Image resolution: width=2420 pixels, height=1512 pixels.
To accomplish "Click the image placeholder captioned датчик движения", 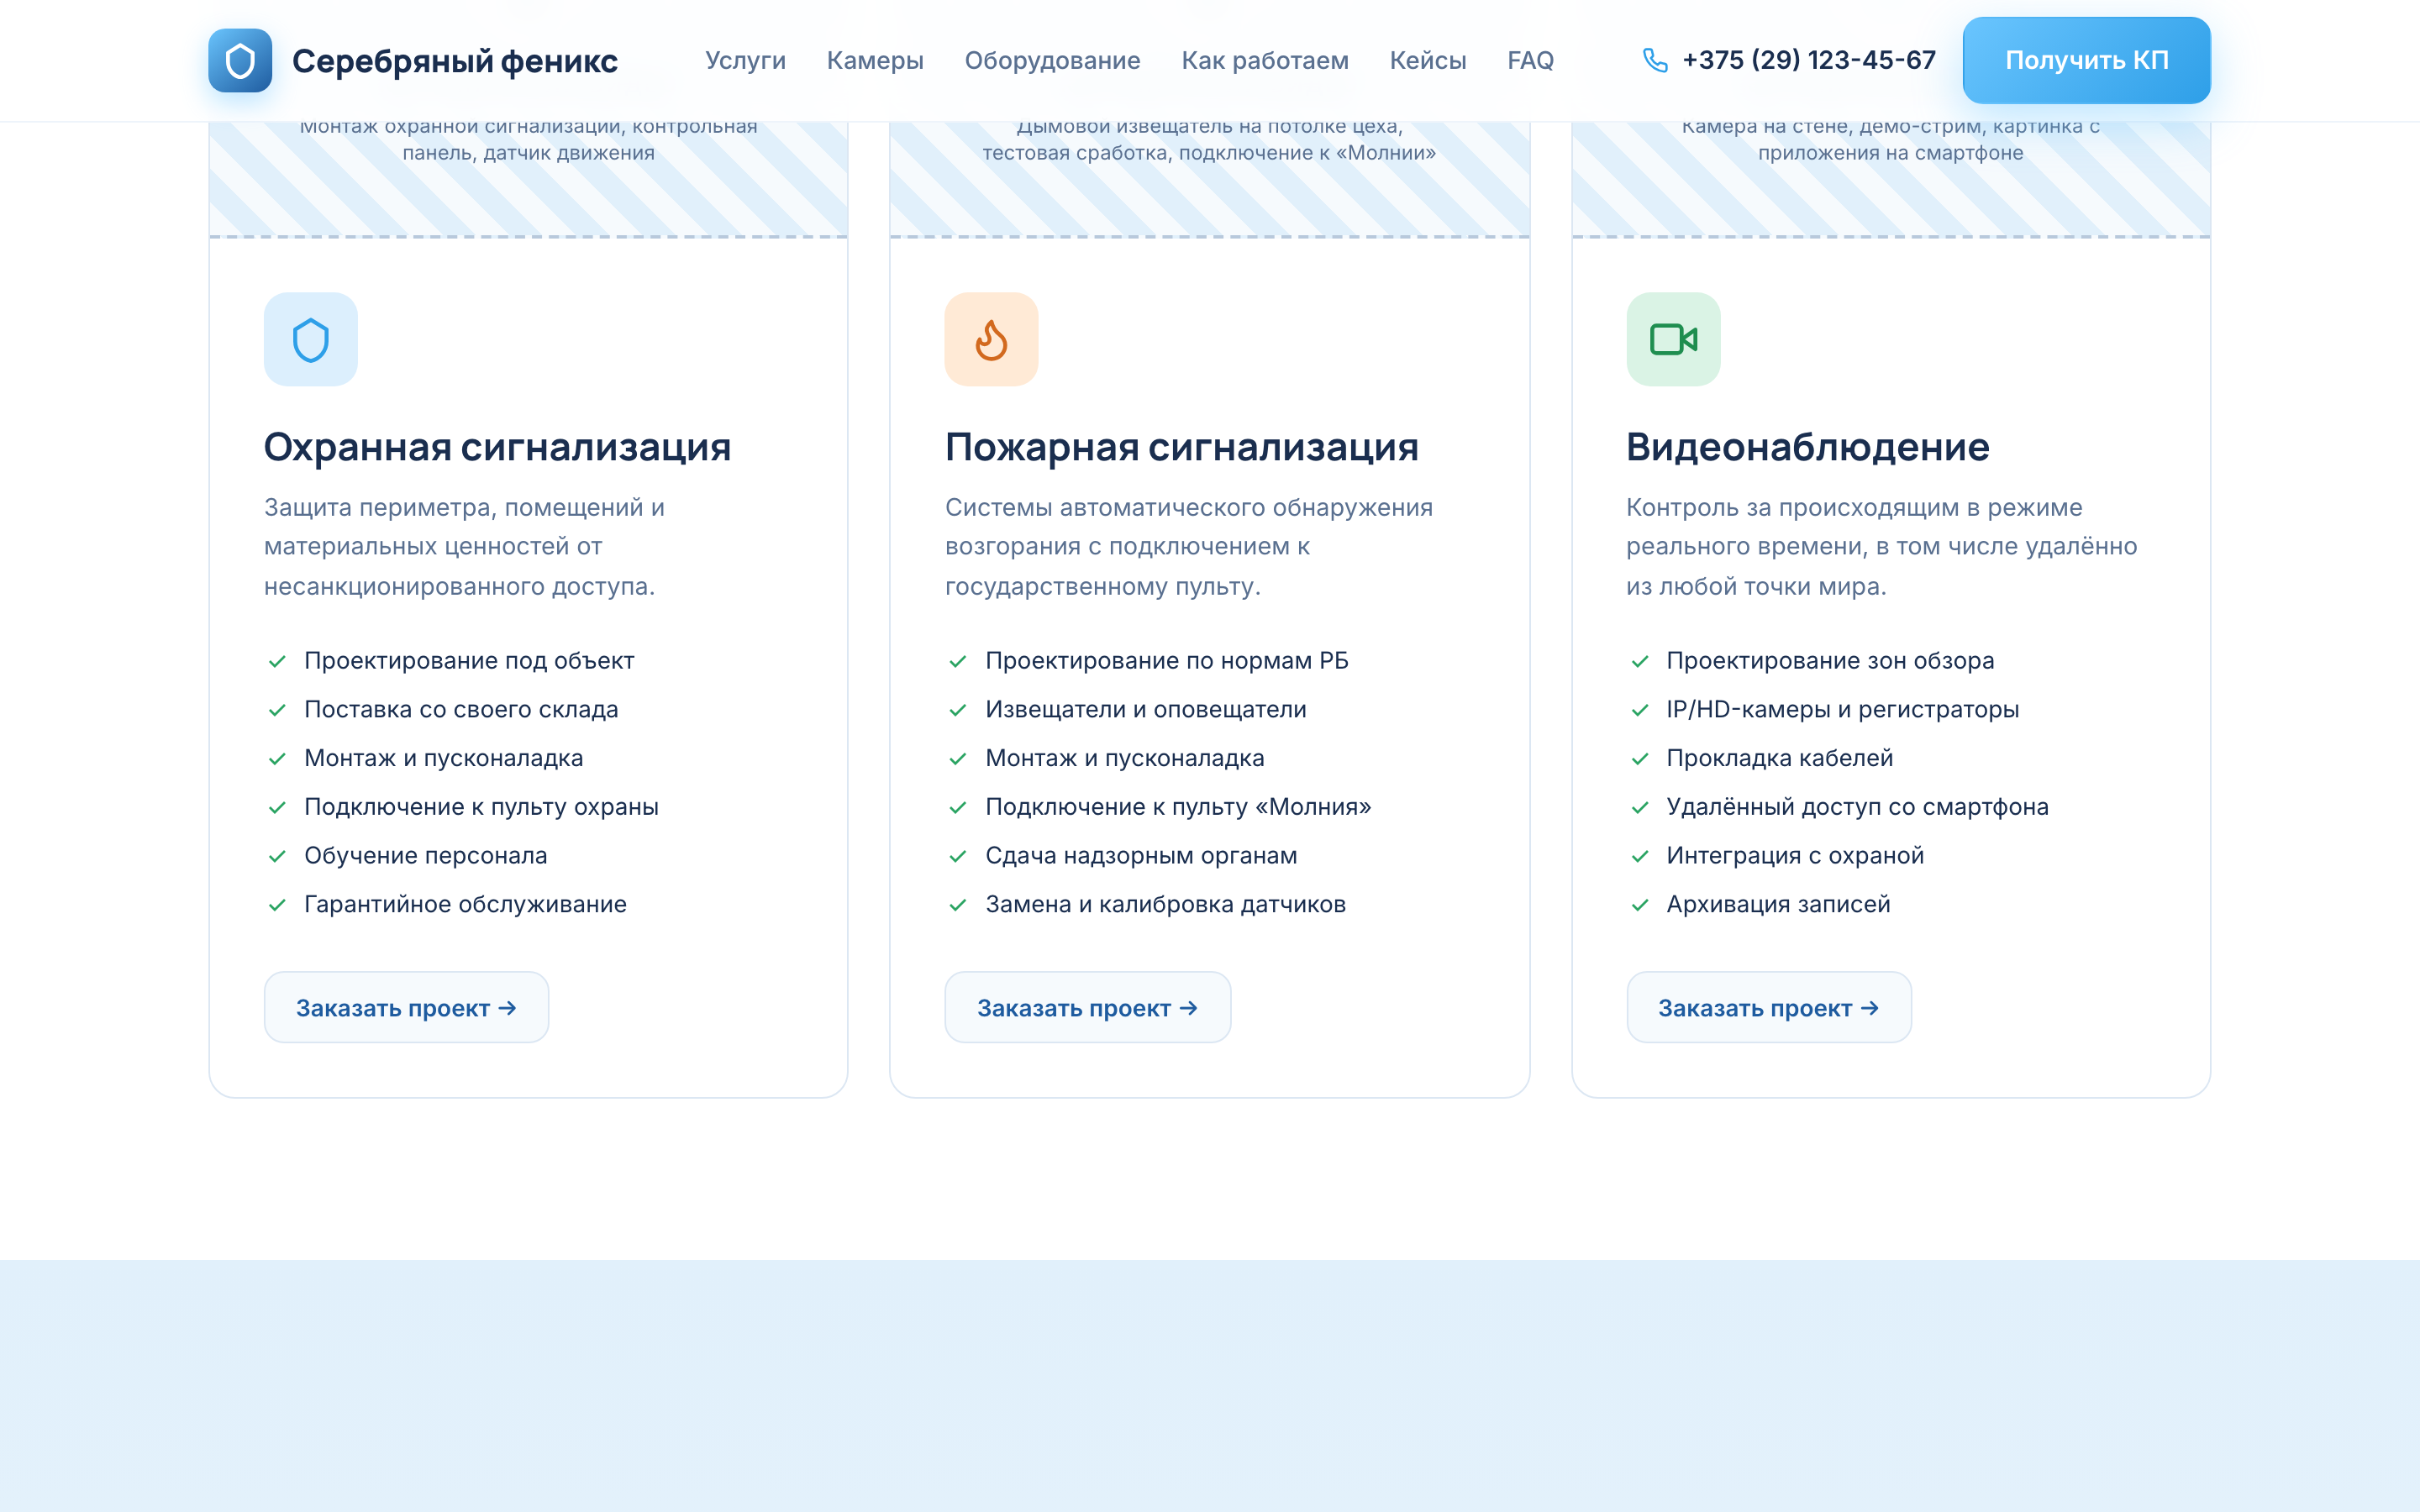I will pyautogui.click(x=528, y=179).
